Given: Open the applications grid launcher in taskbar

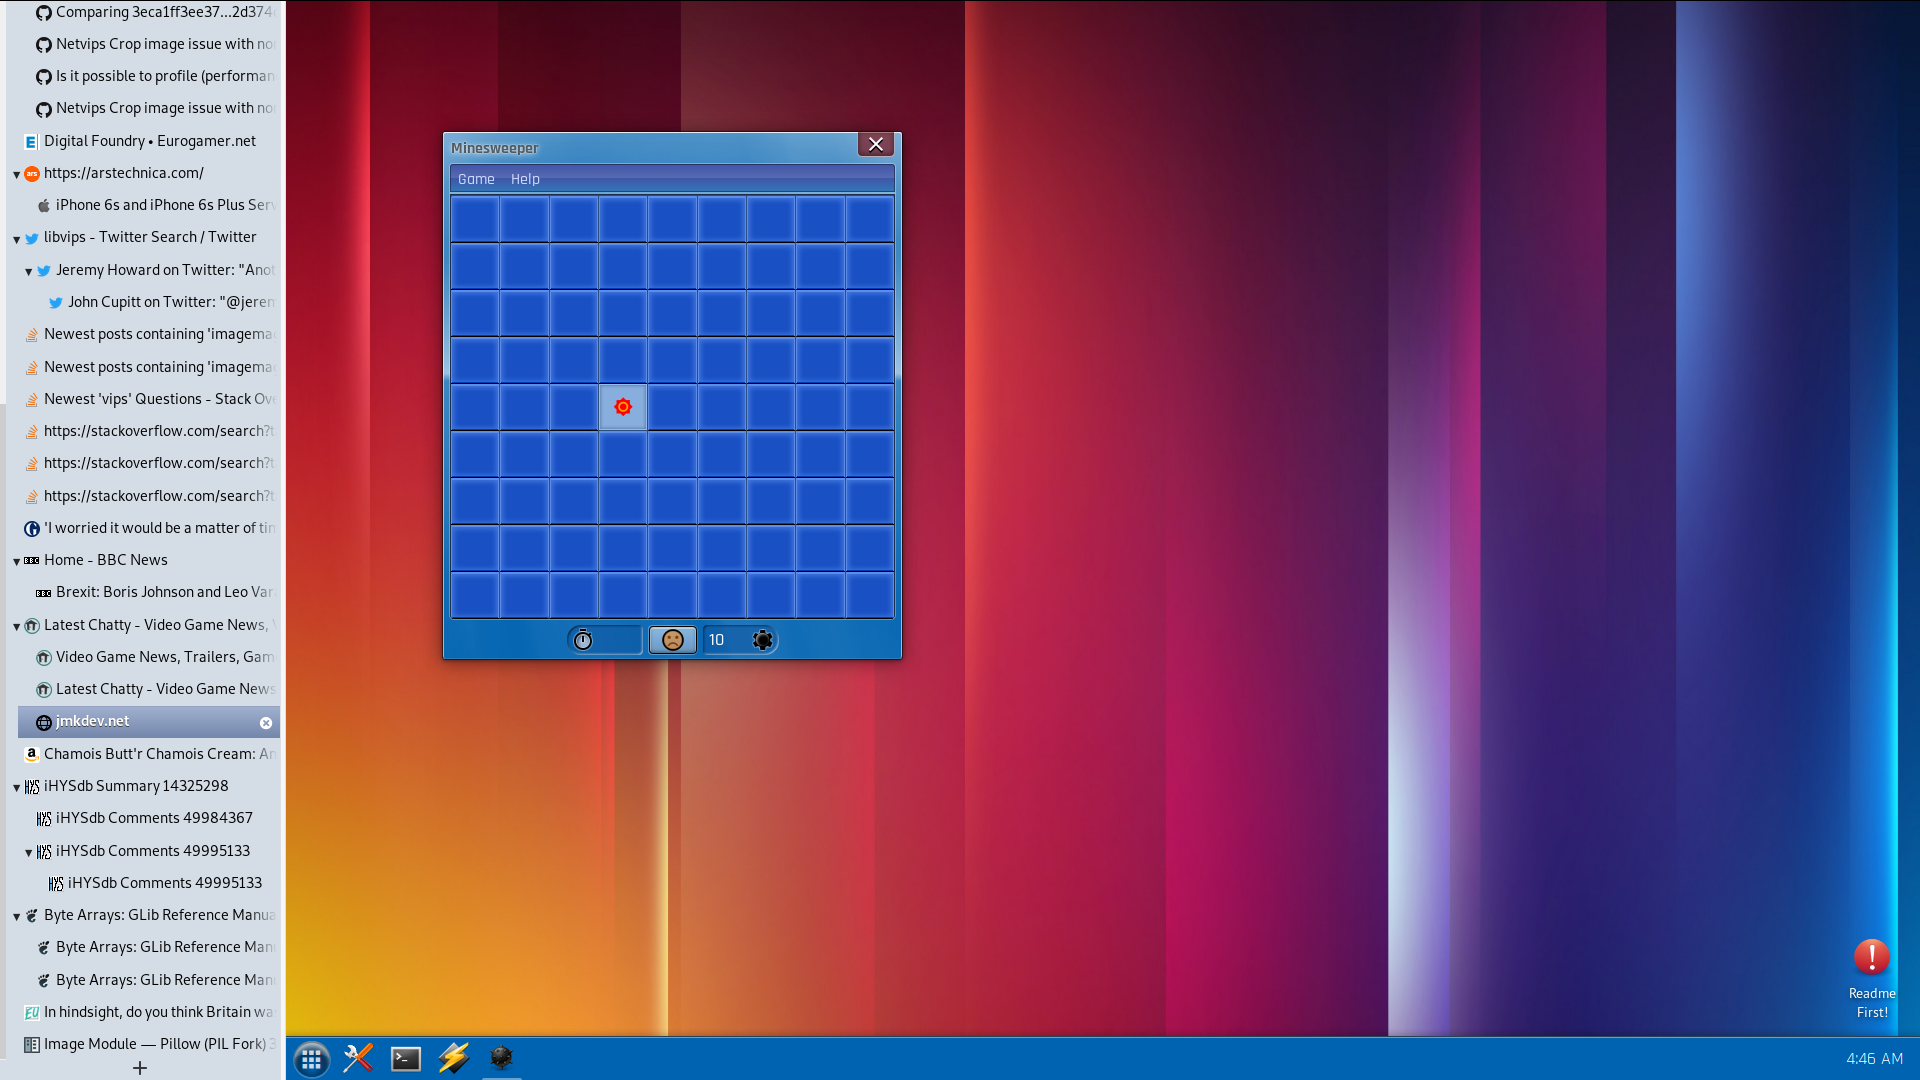Looking at the screenshot, I should pyautogui.click(x=311, y=1059).
